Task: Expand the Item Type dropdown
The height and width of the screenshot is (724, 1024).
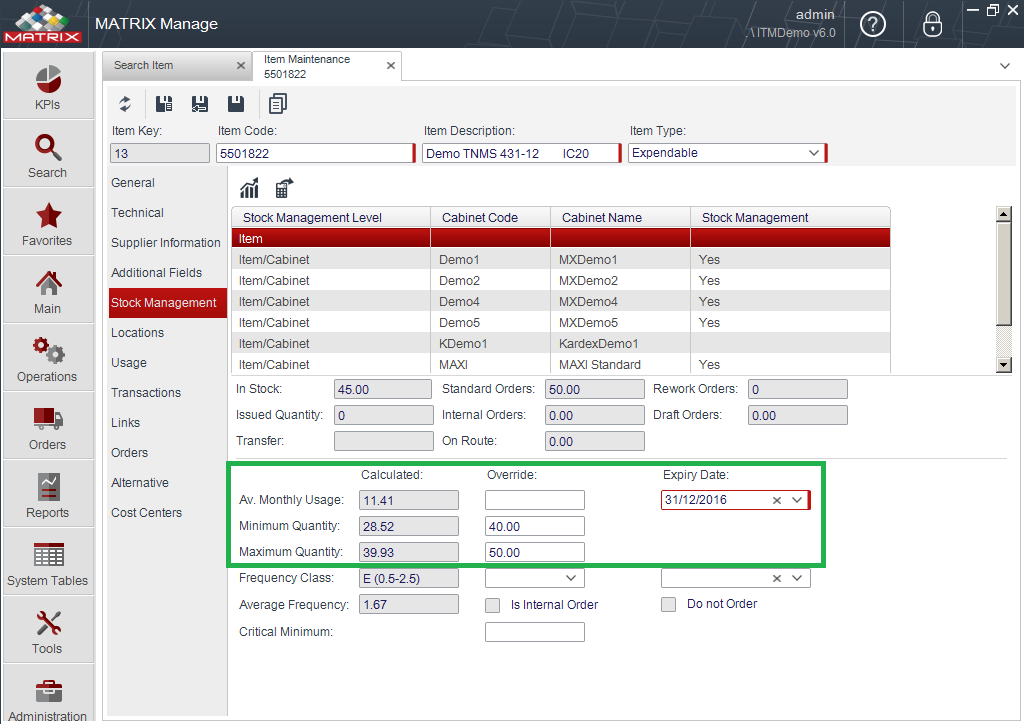Action: [x=814, y=153]
